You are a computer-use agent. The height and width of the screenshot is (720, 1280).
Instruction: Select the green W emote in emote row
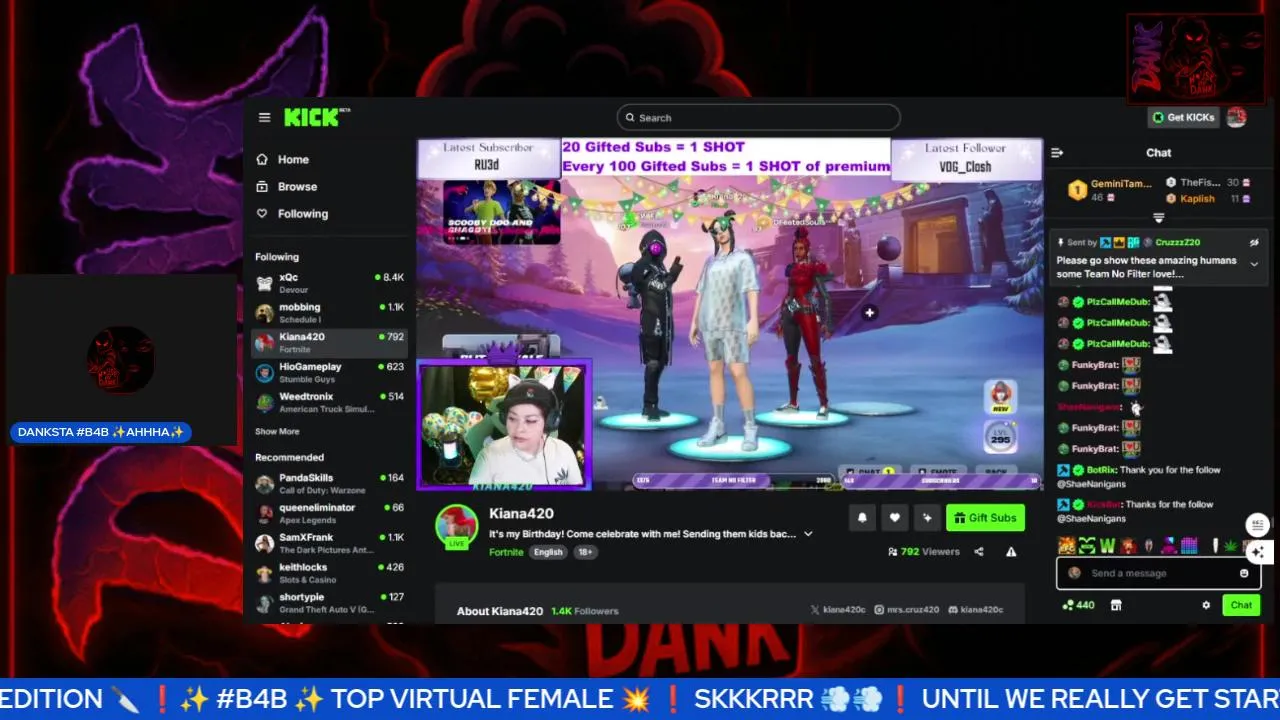[x=1107, y=546]
